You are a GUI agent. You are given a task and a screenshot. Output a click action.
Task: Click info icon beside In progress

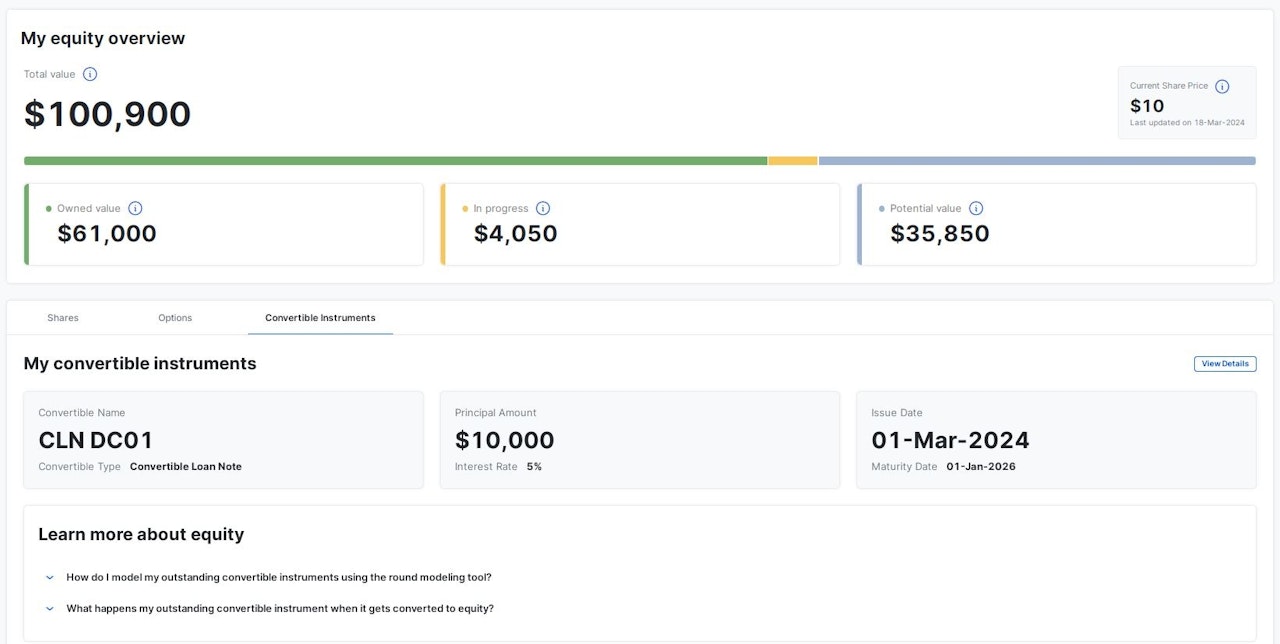[x=543, y=208]
